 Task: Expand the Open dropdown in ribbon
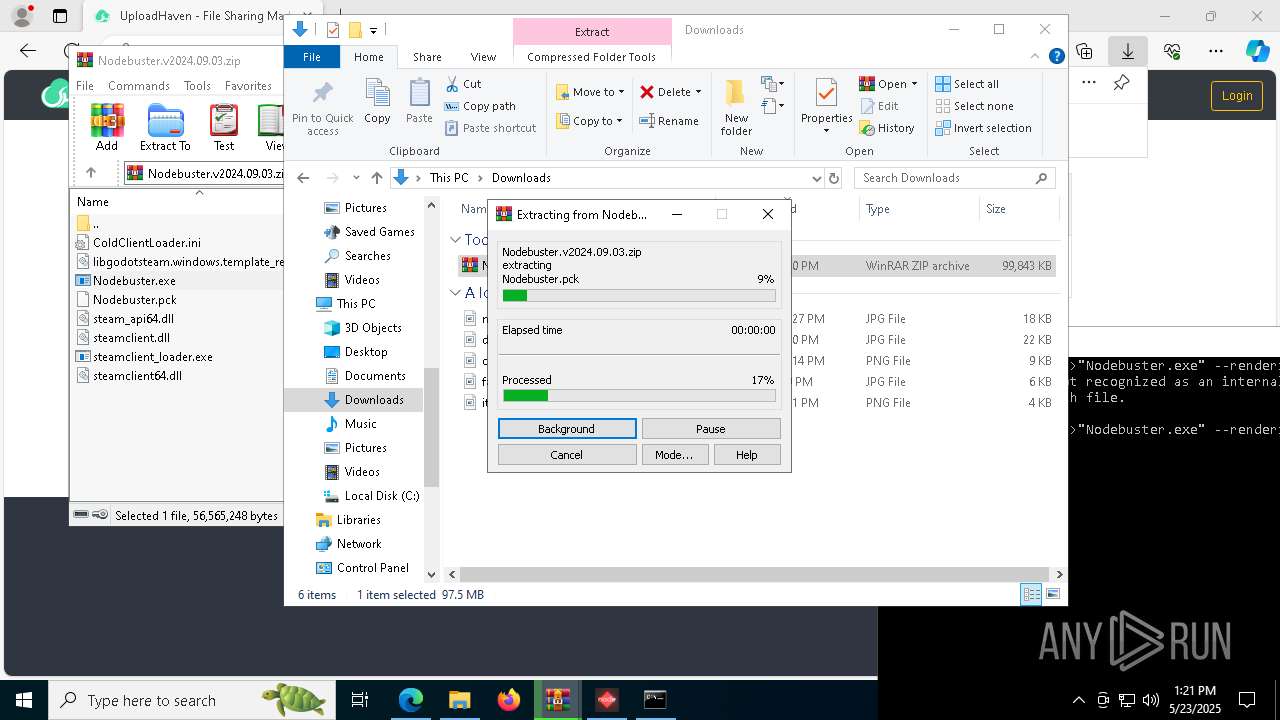coord(913,84)
